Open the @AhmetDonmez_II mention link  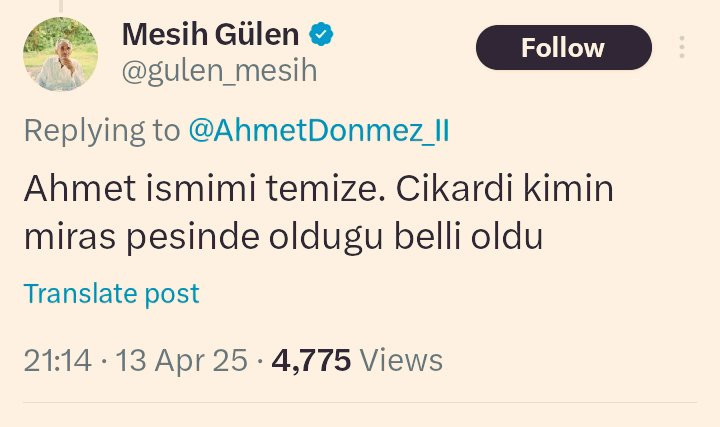click(319, 130)
